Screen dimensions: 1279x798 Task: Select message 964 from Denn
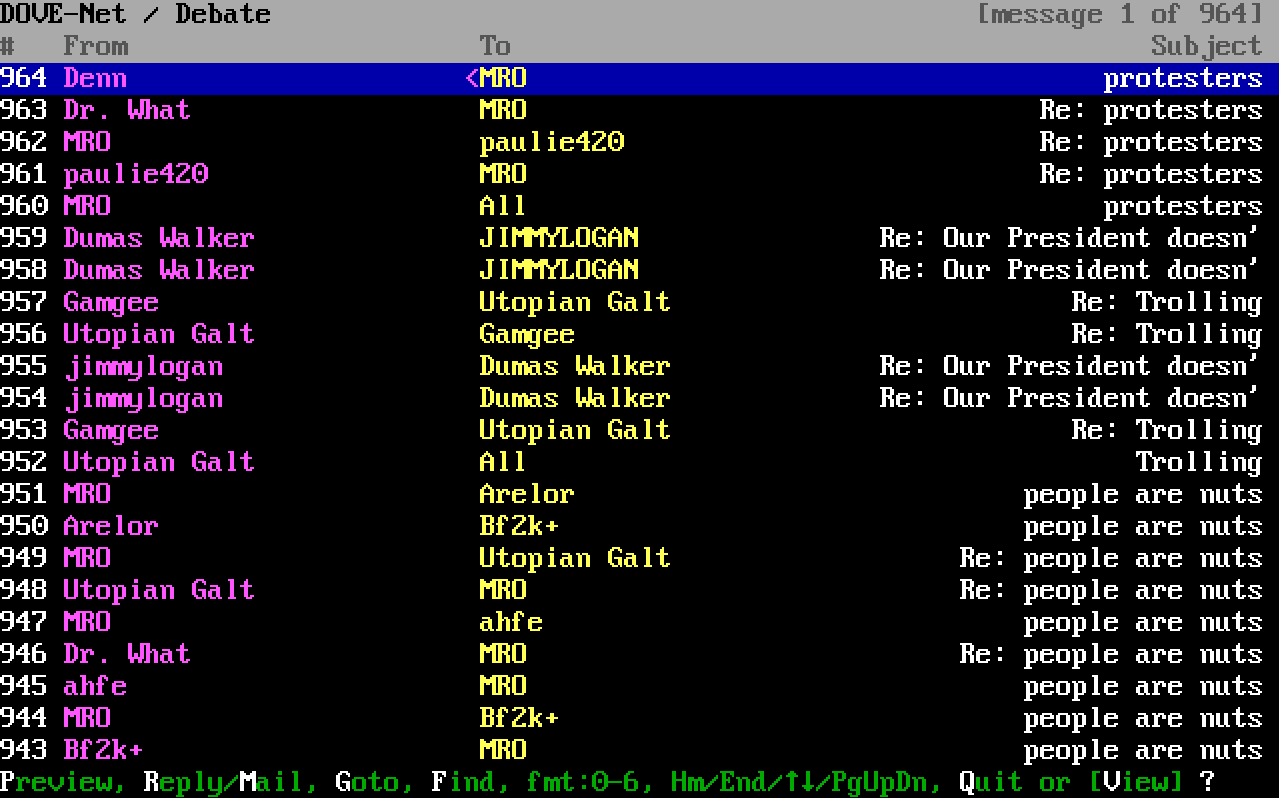pos(95,78)
